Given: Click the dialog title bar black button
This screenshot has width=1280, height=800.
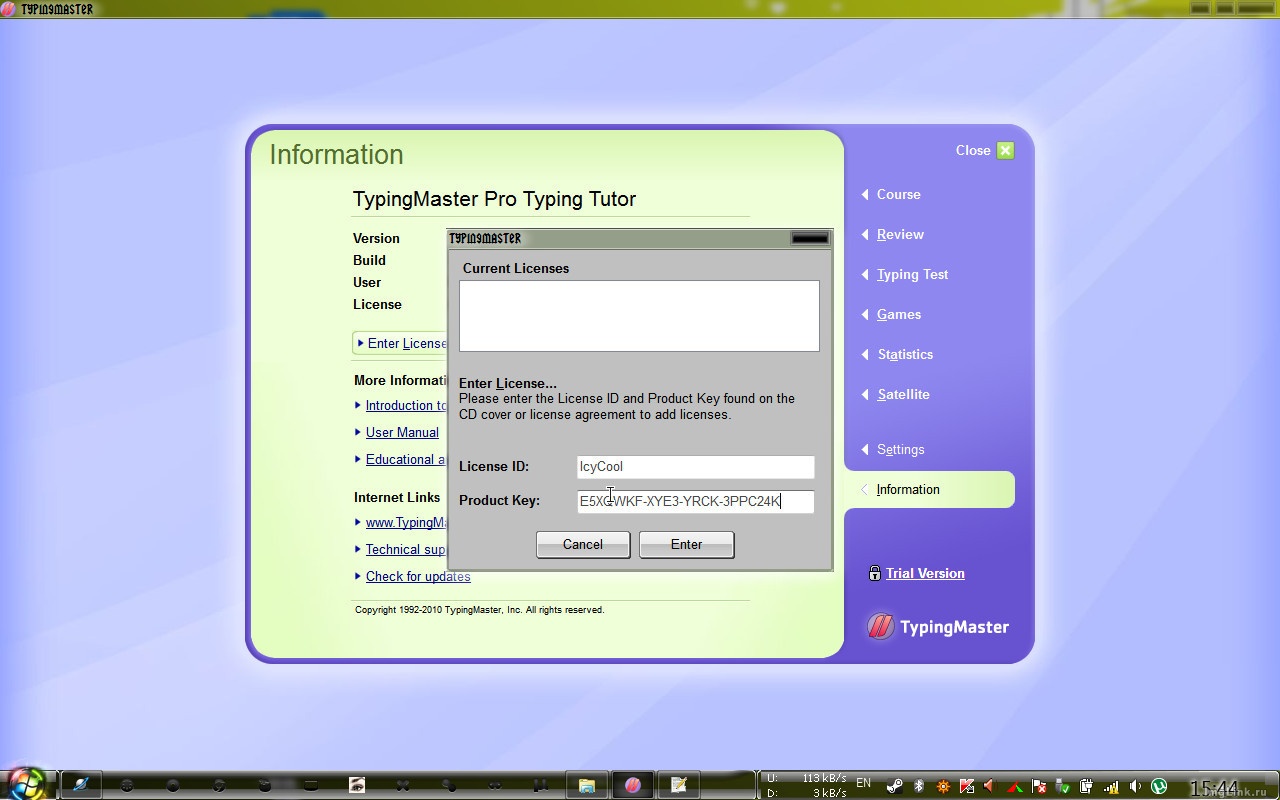Looking at the screenshot, I should click(810, 238).
